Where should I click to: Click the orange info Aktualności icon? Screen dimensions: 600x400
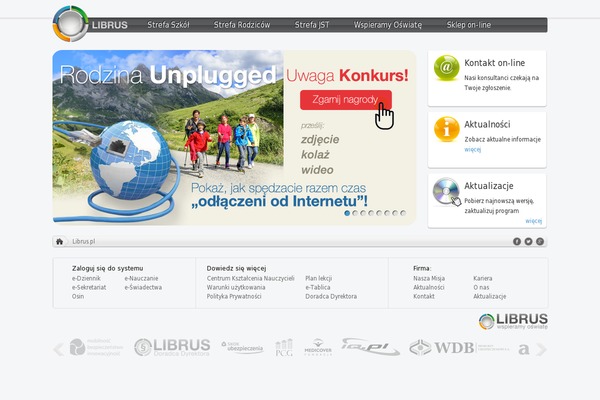[x=447, y=129]
